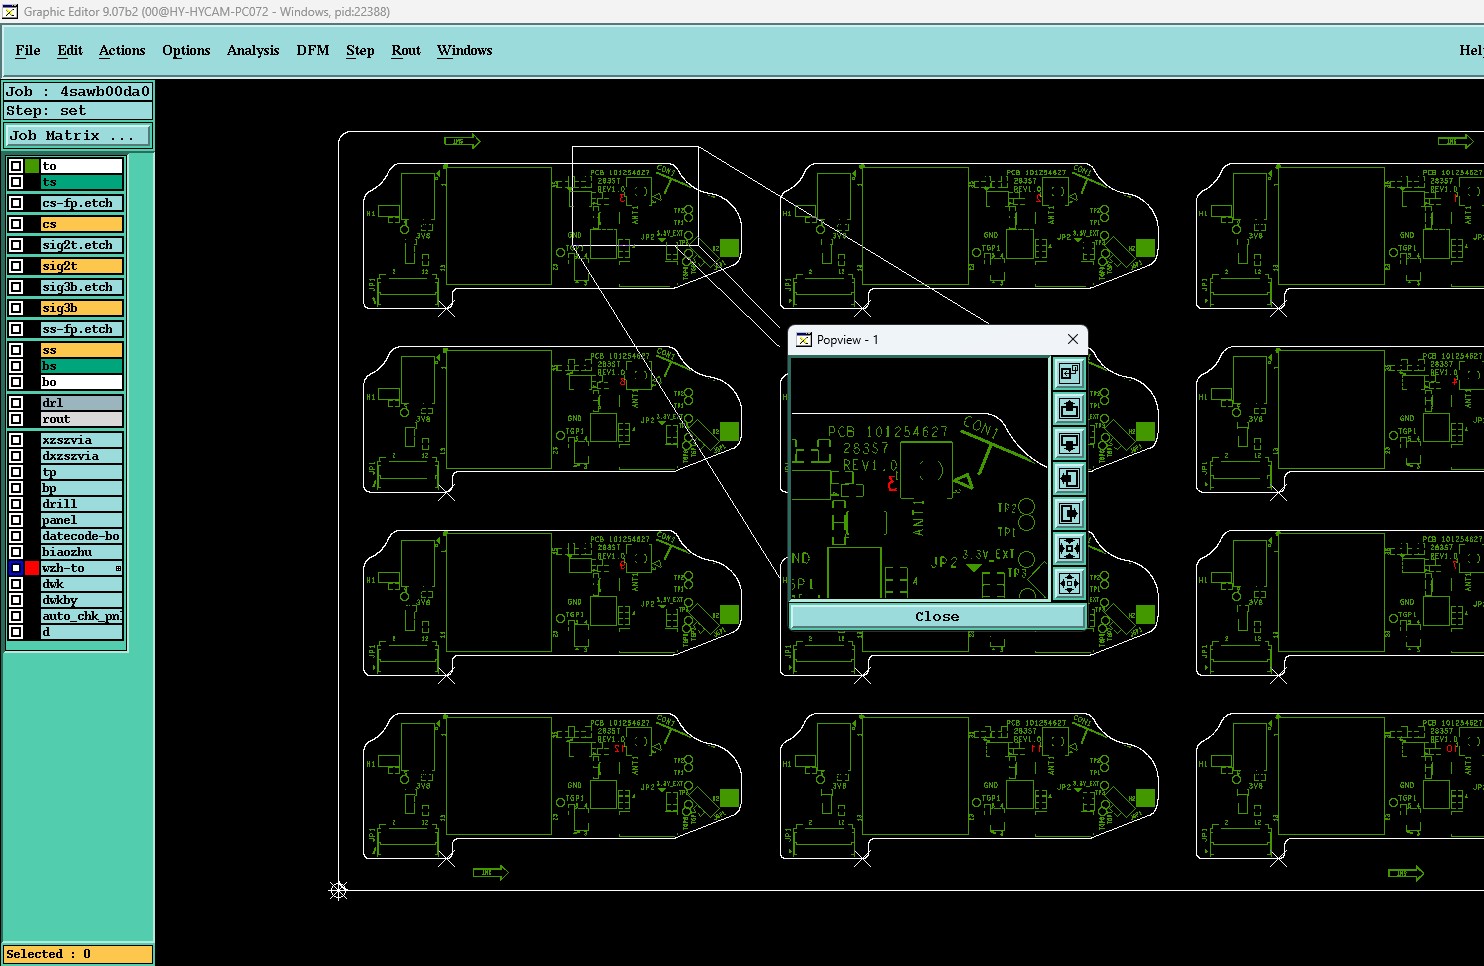
Task: Toggle the checkbox for layer 'sig2t'
Action: coord(16,266)
